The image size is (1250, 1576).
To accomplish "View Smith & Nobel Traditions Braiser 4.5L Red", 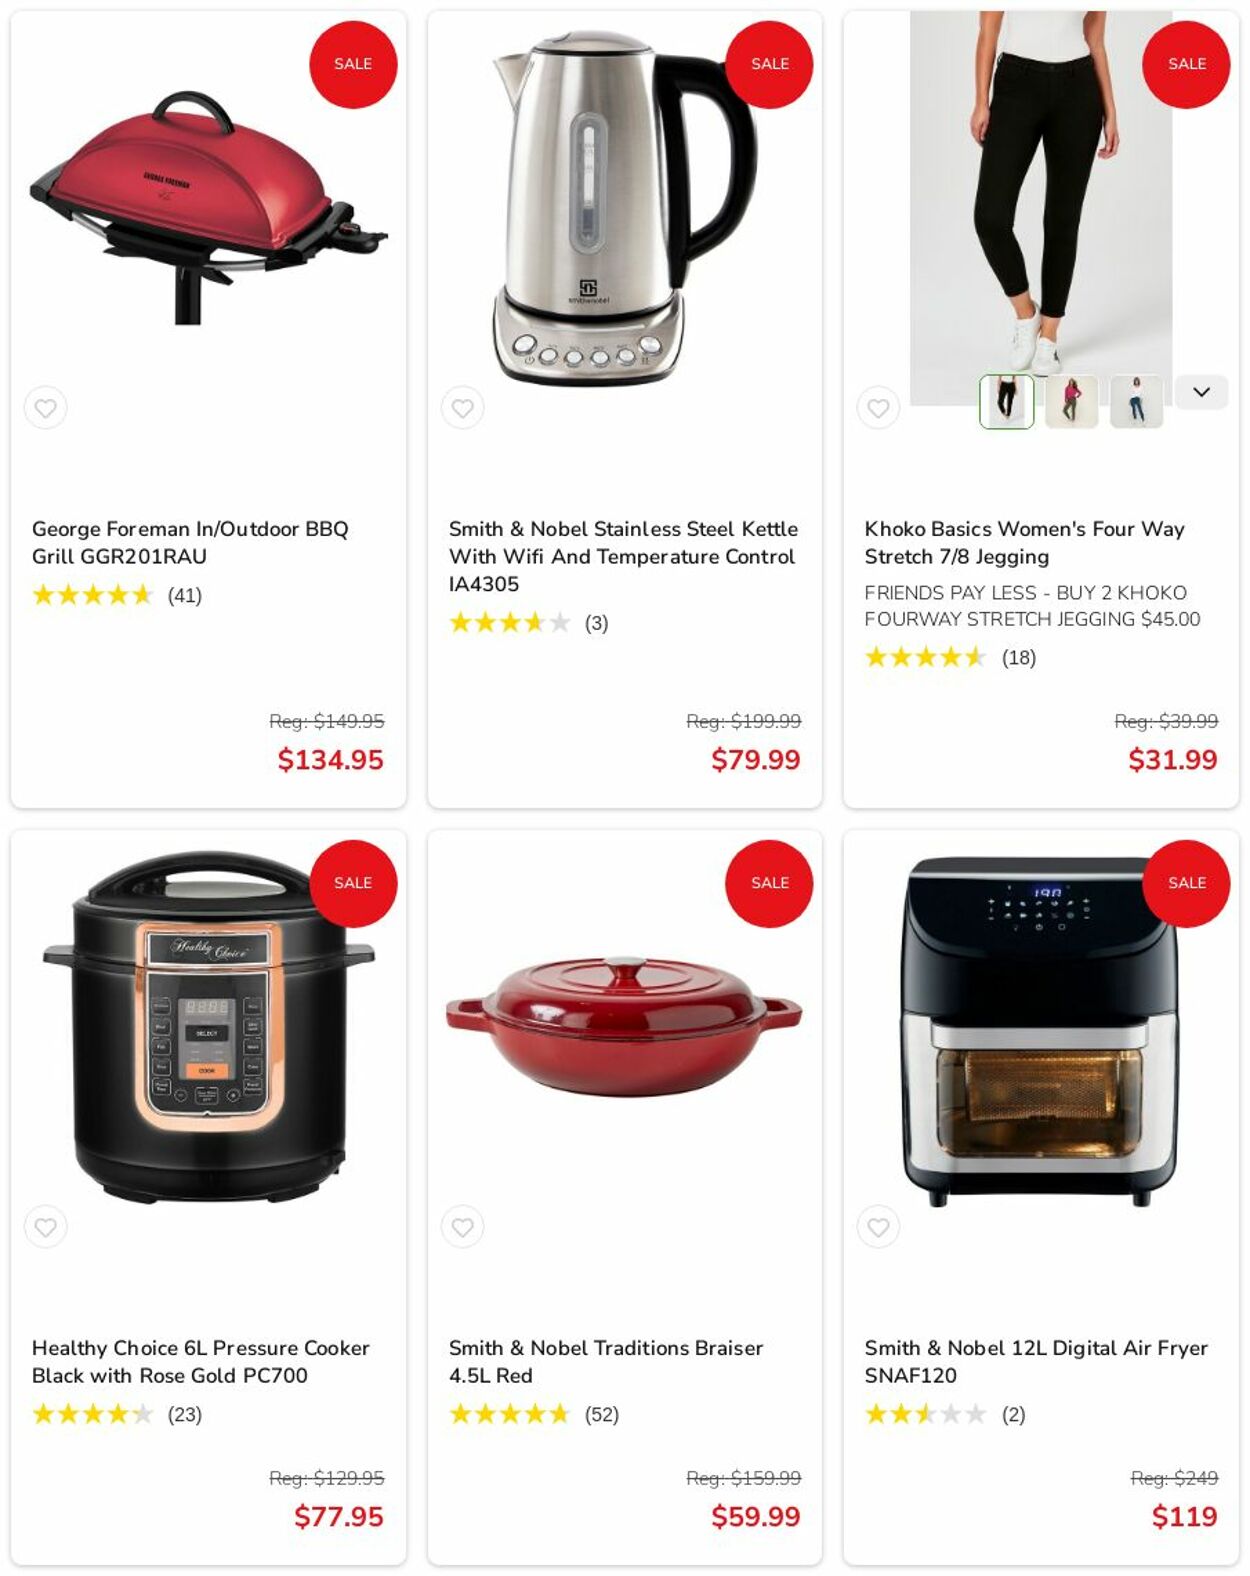I will pyautogui.click(x=606, y=1361).
